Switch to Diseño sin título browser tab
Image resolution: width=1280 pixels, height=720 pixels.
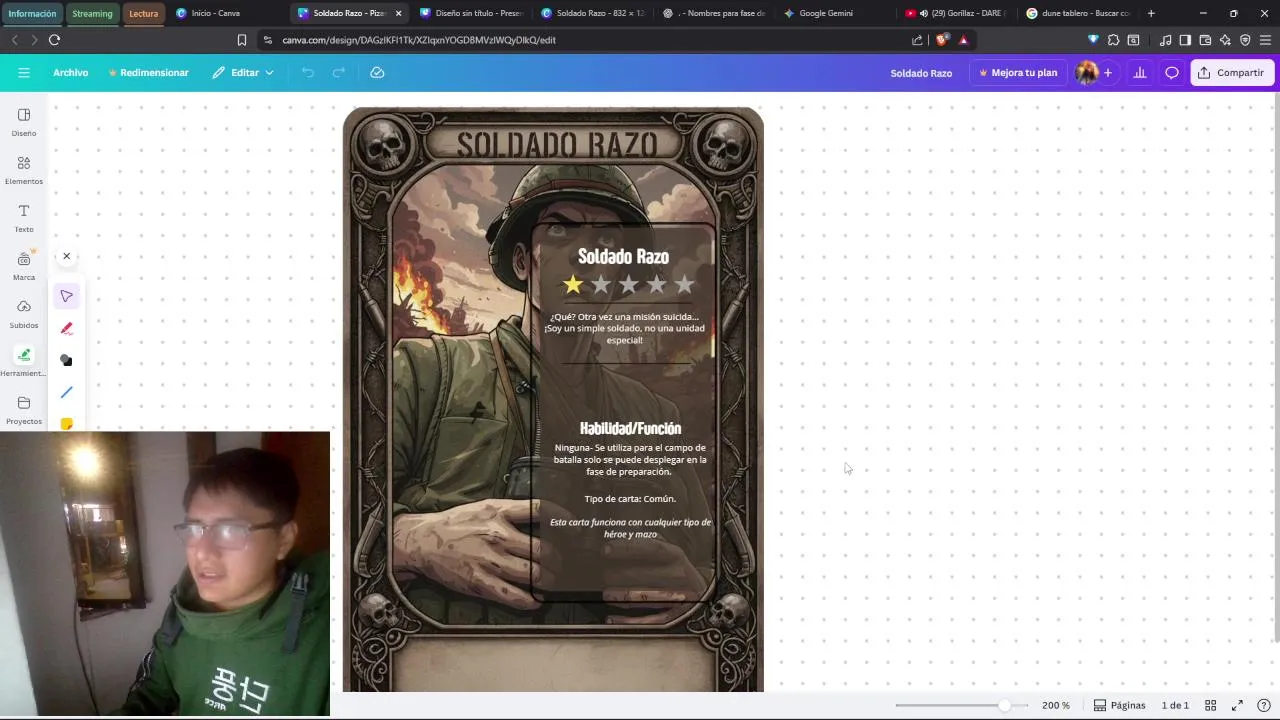coord(472,13)
